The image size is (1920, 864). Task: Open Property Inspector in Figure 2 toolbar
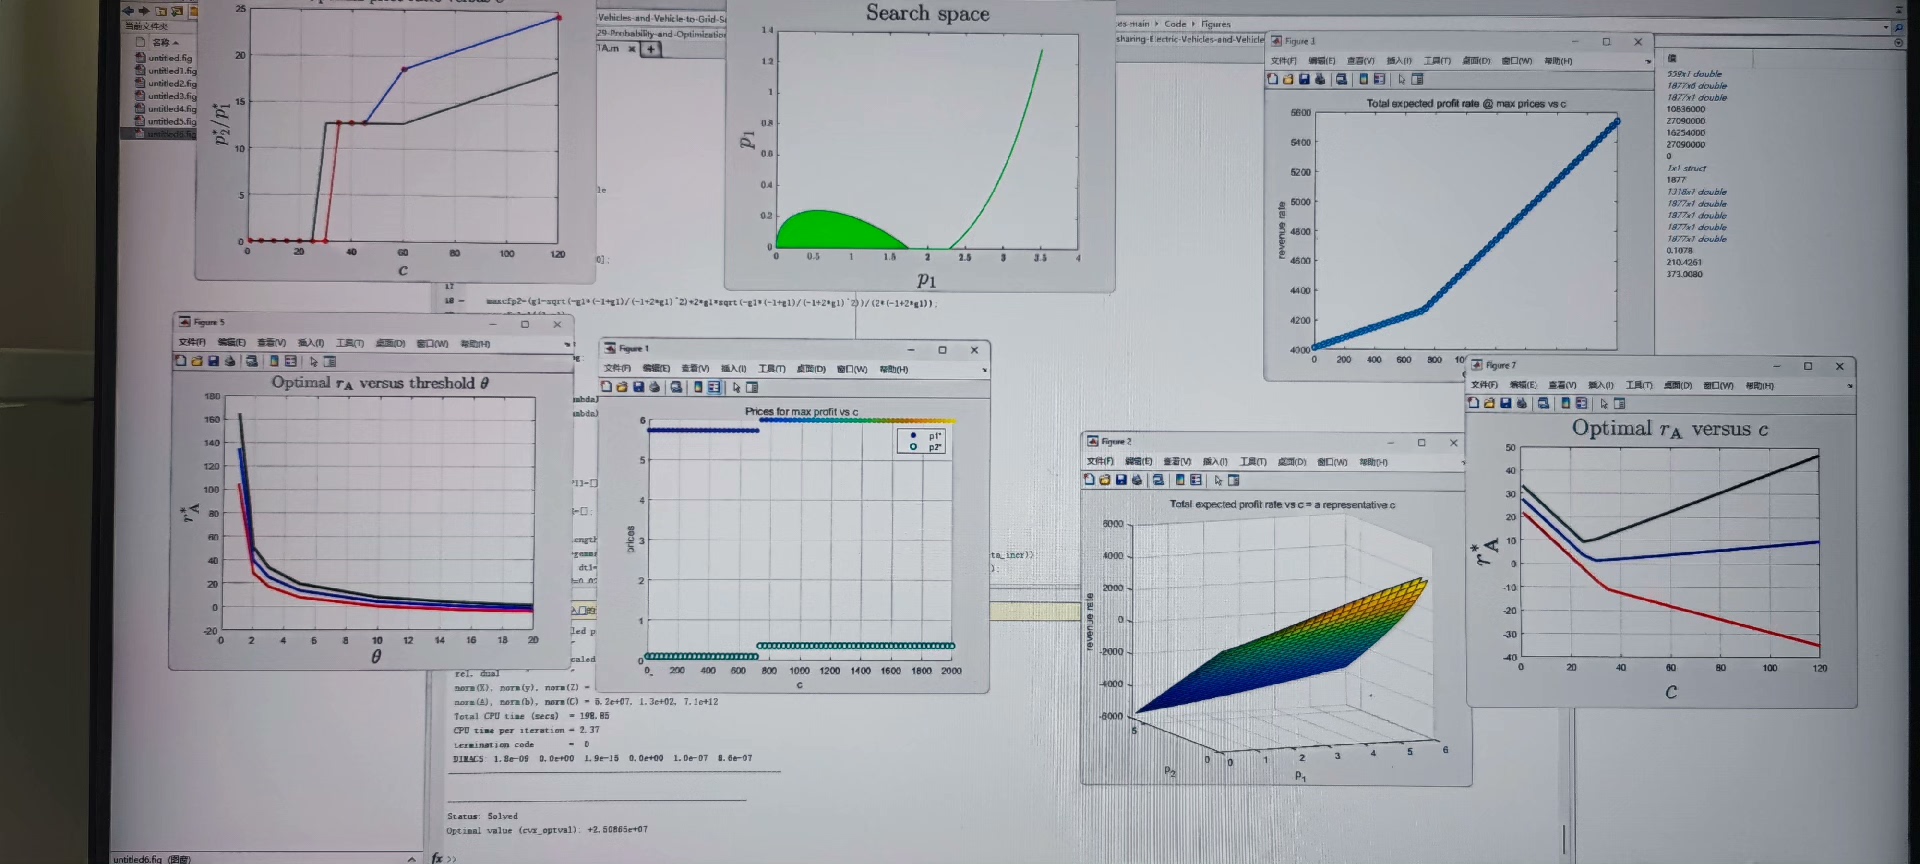point(1234,480)
